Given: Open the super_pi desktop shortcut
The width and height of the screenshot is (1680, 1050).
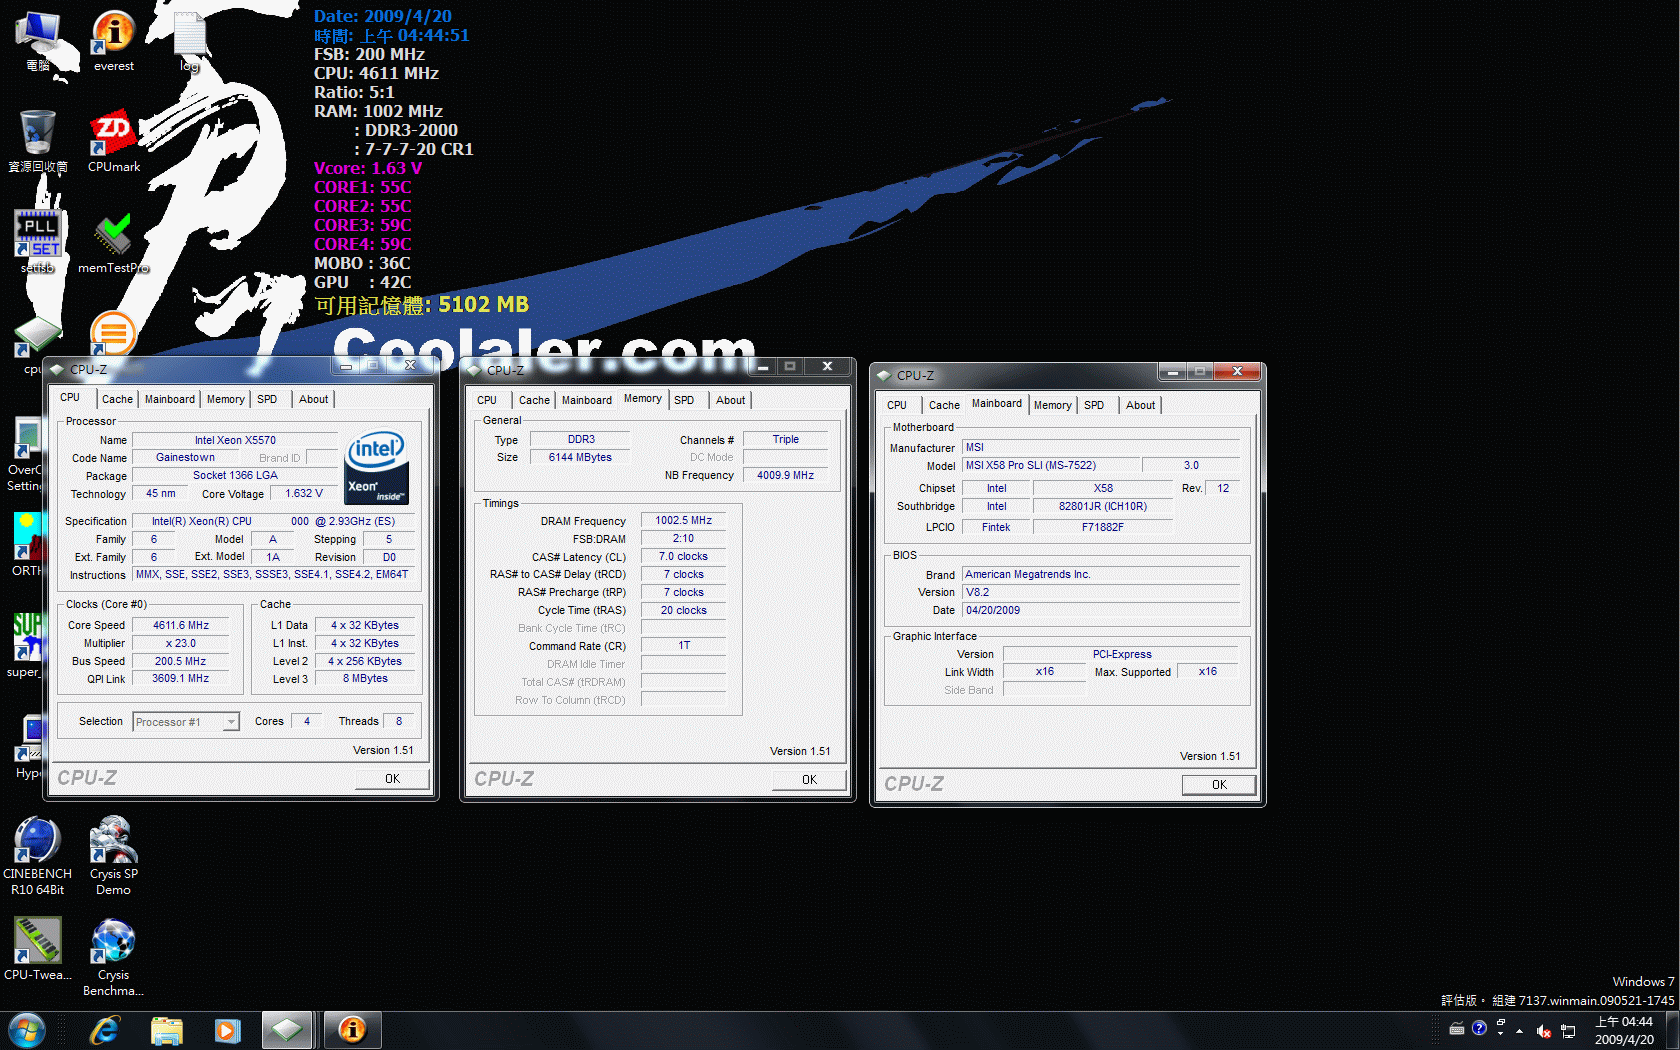Looking at the screenshot, I should pos(26,645).
